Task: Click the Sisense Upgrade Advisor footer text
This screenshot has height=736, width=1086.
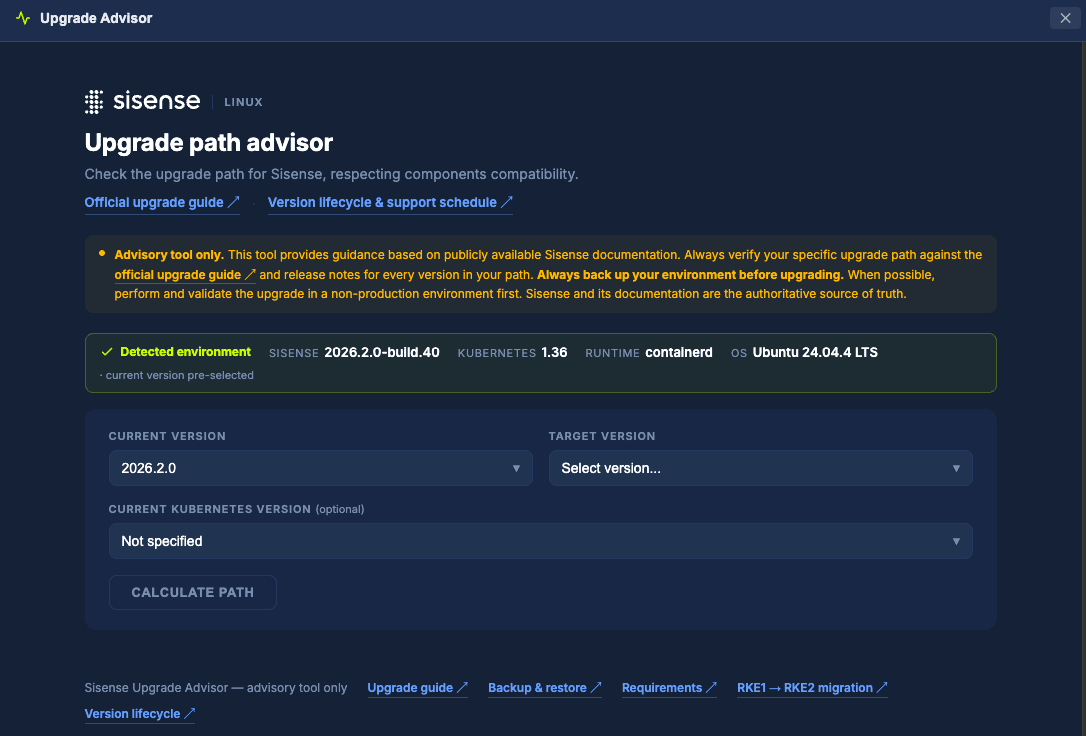Action: coord(215,688)
